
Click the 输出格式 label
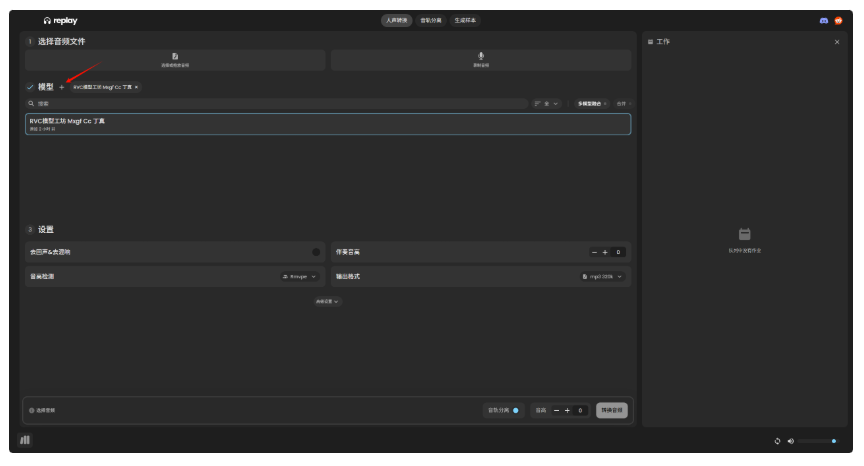pos(348,277)
